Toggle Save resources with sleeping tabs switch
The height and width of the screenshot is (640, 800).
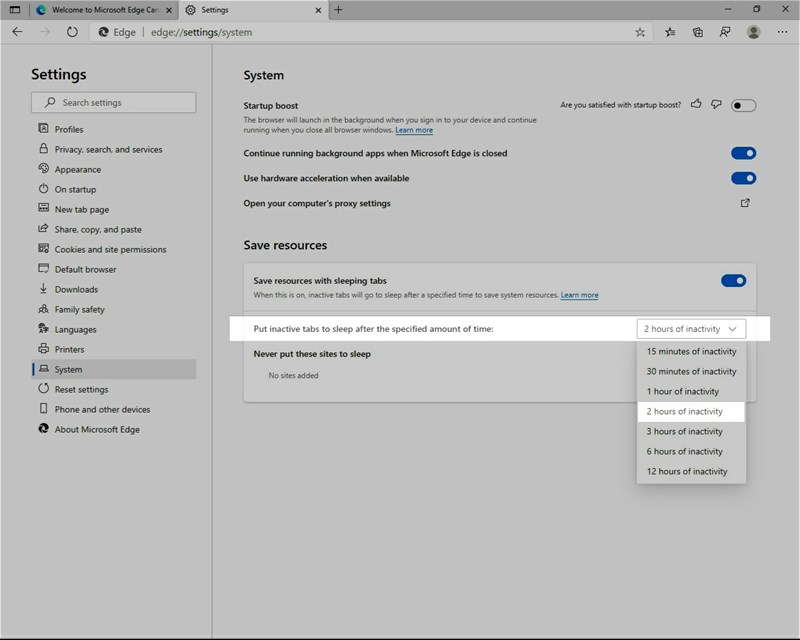click(x=734, y=281)
